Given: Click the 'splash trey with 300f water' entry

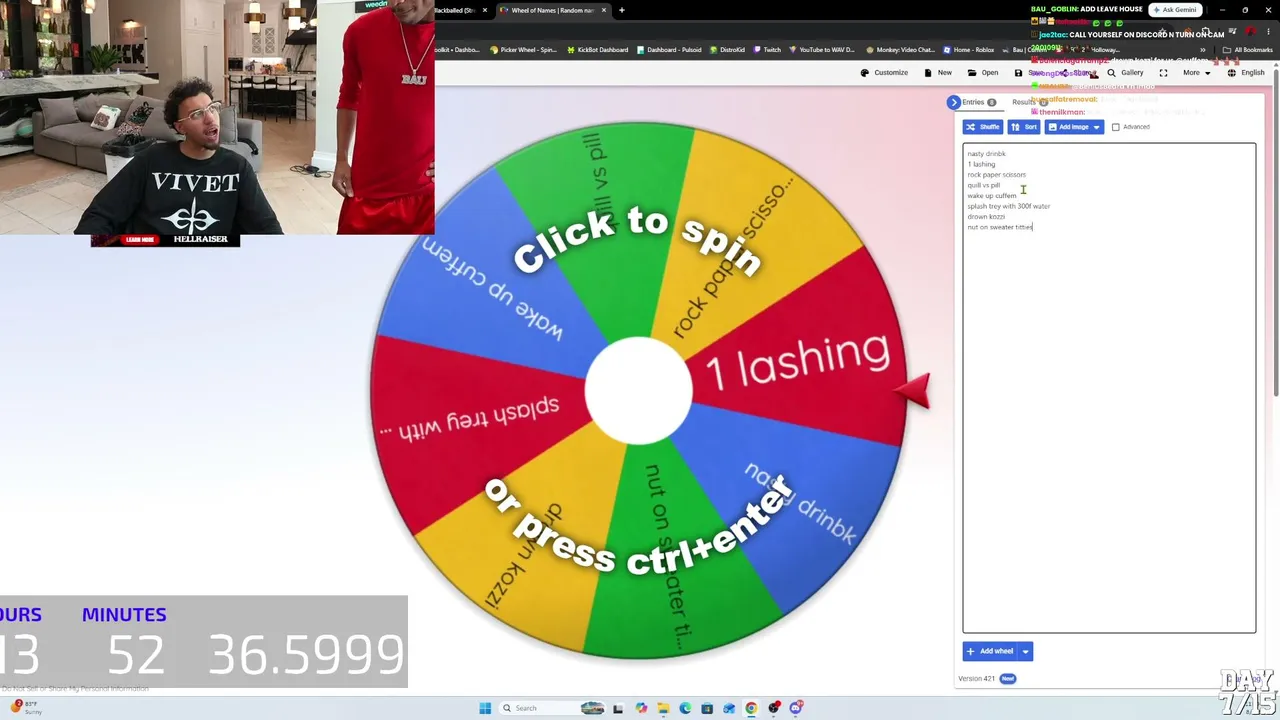Looking at the screenshot, I should (1008, 206).
